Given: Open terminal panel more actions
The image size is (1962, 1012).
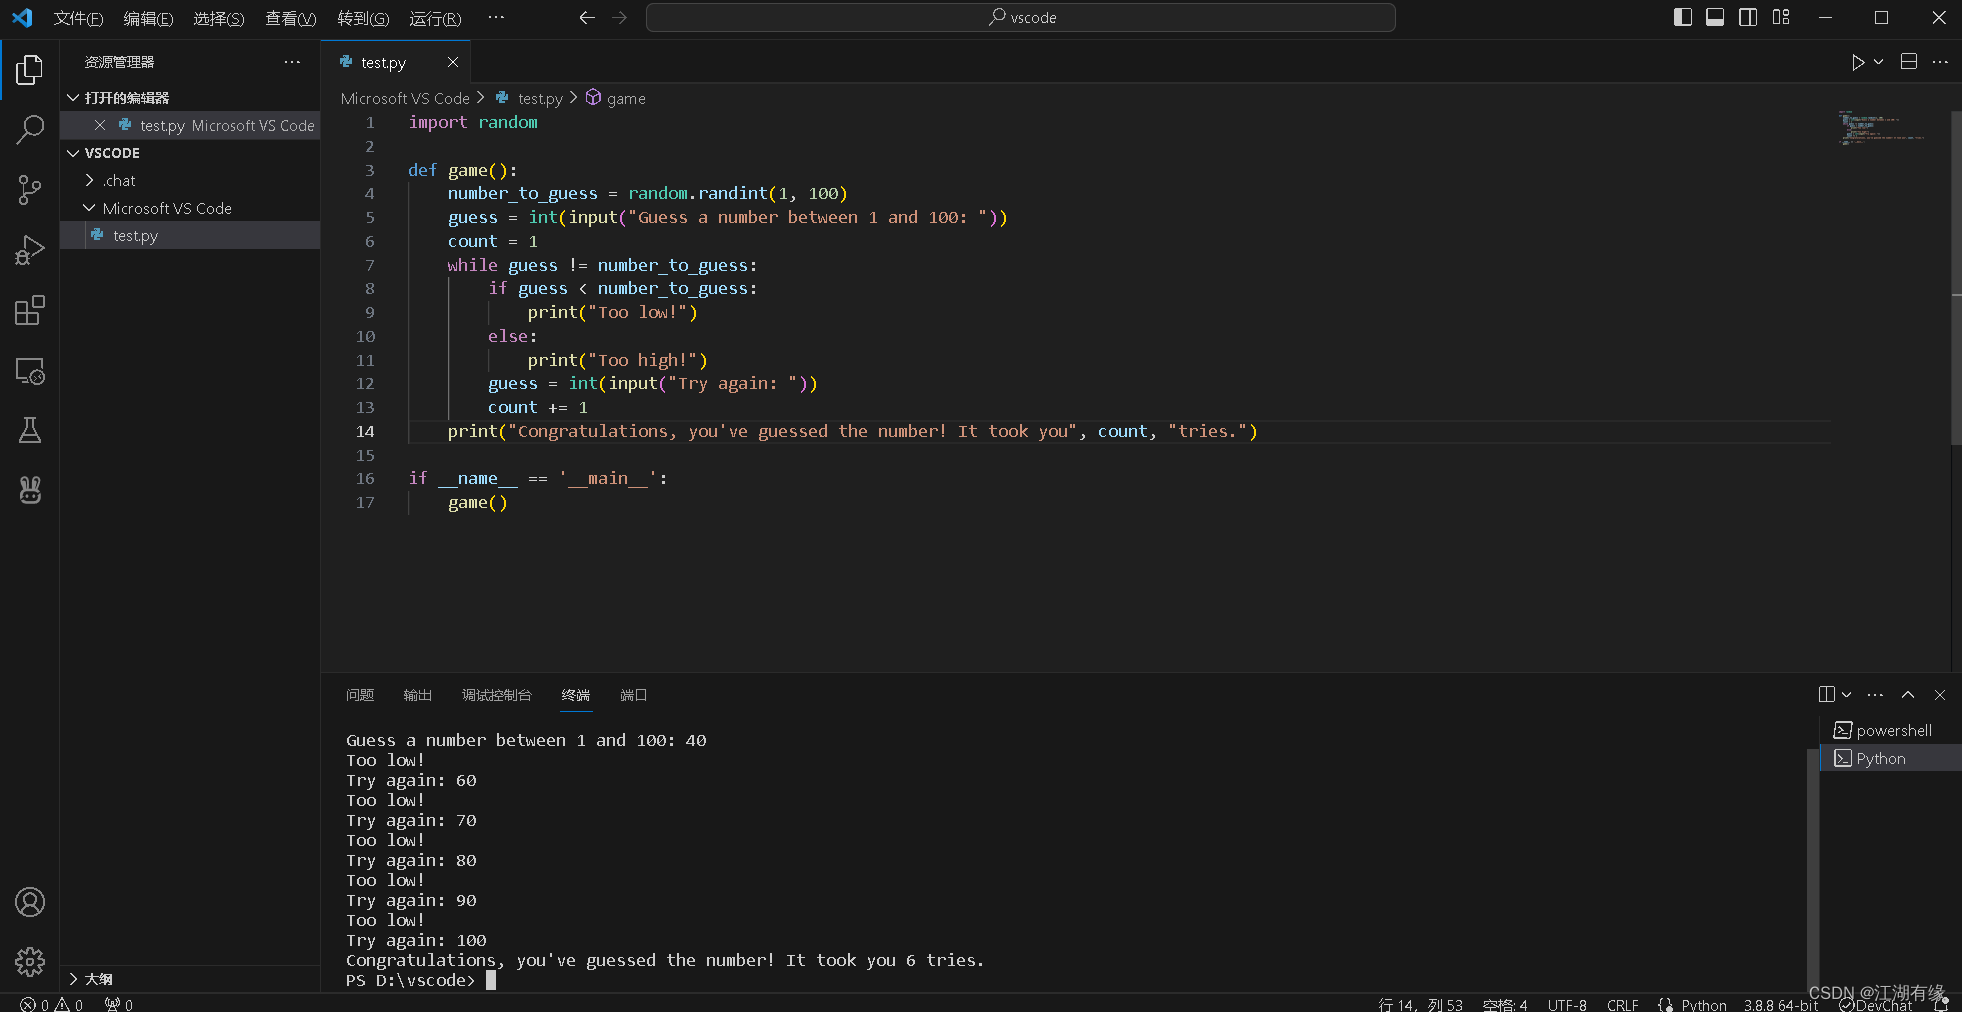Looking at the screenshot, I should click(x=1875, y=695).
